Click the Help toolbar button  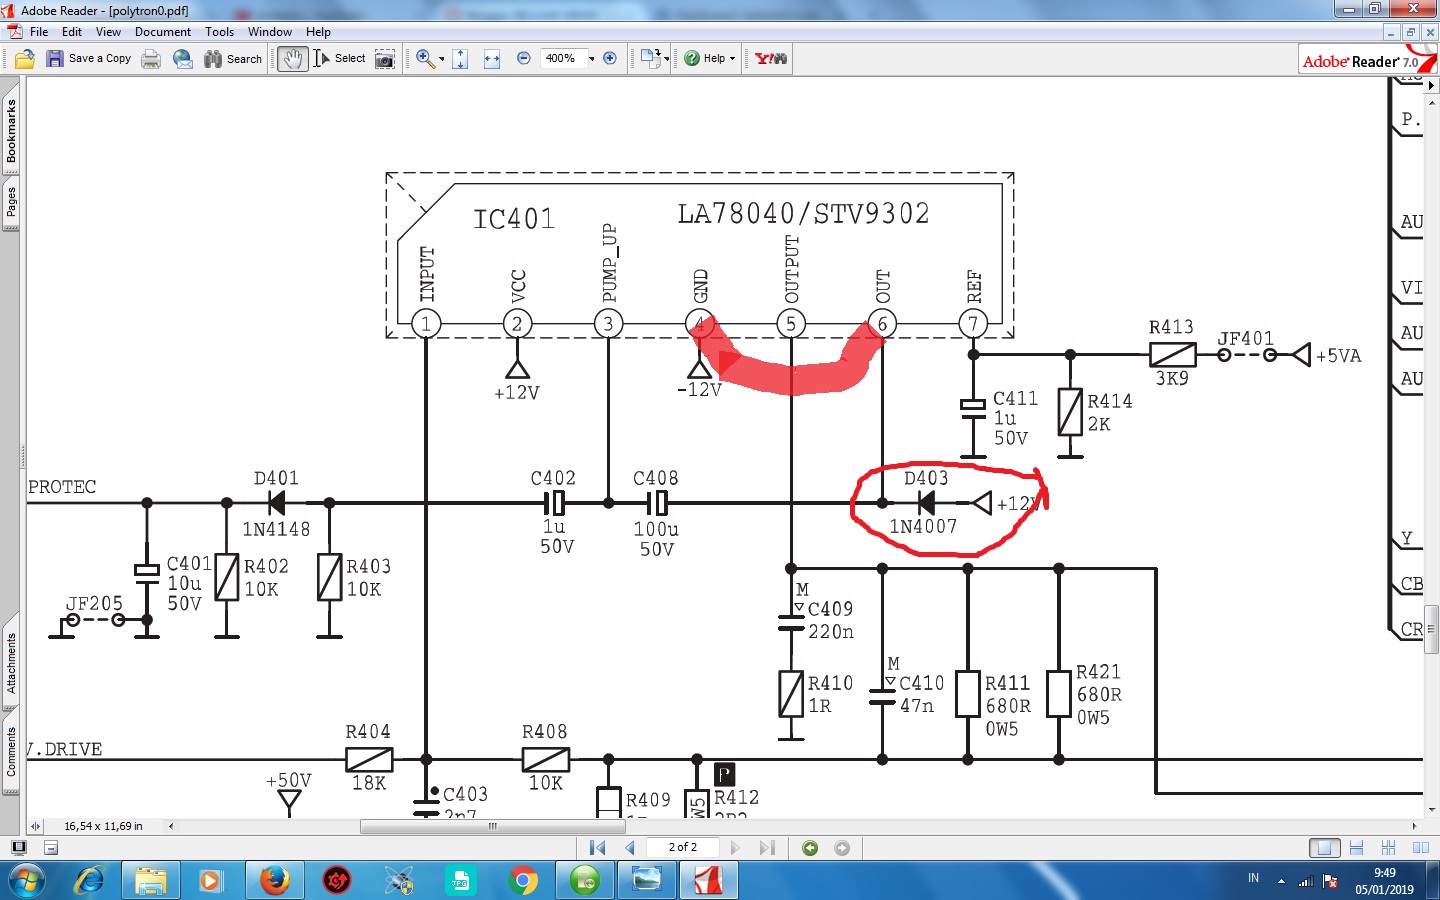coord(710,59)
